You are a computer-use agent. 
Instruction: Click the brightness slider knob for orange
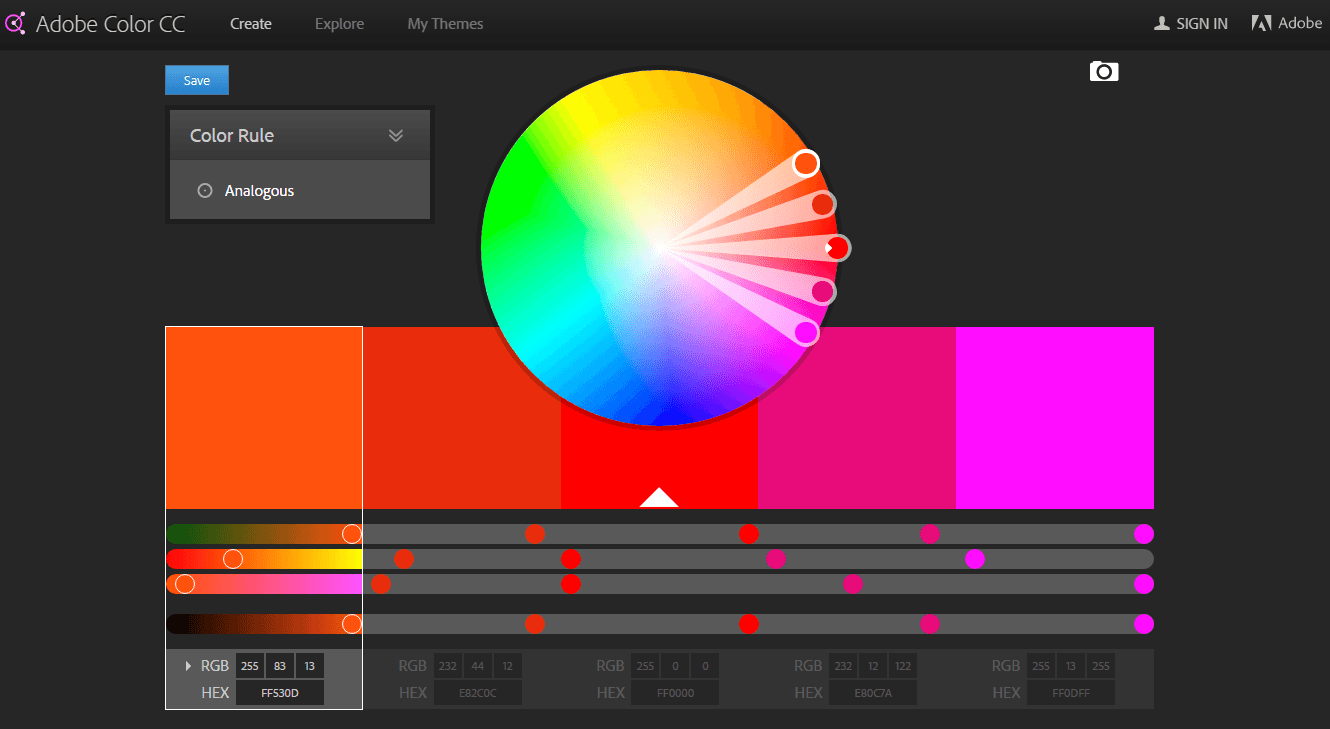pos(351,624)
